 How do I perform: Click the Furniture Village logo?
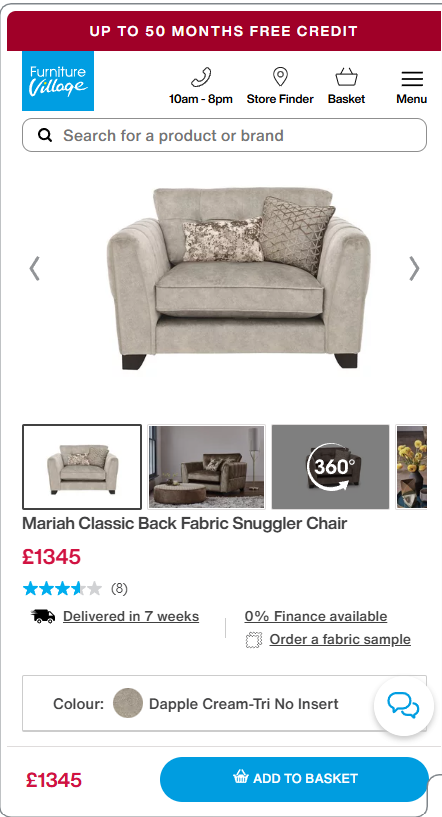click(58, 81)
